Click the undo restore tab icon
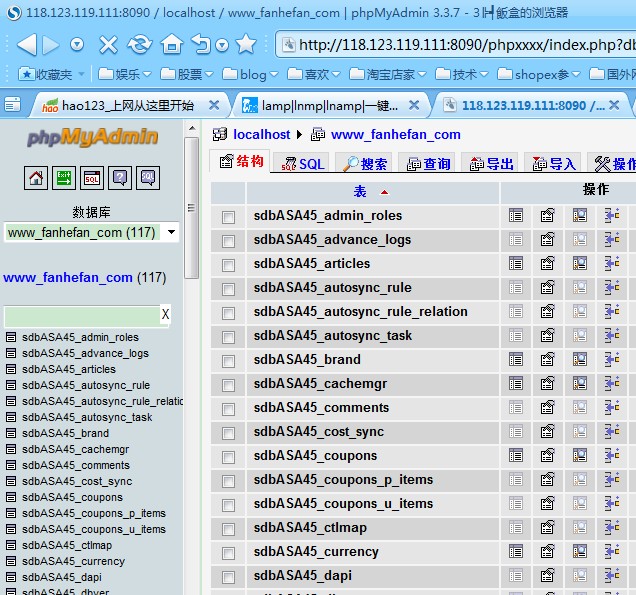 point(201,44)
